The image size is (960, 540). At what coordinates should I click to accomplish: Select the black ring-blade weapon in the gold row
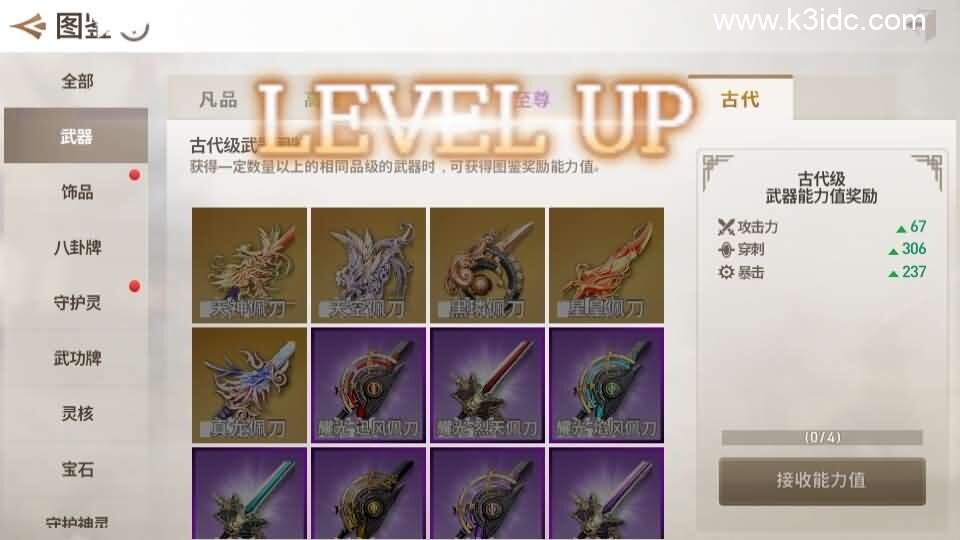tap(487, 264)
